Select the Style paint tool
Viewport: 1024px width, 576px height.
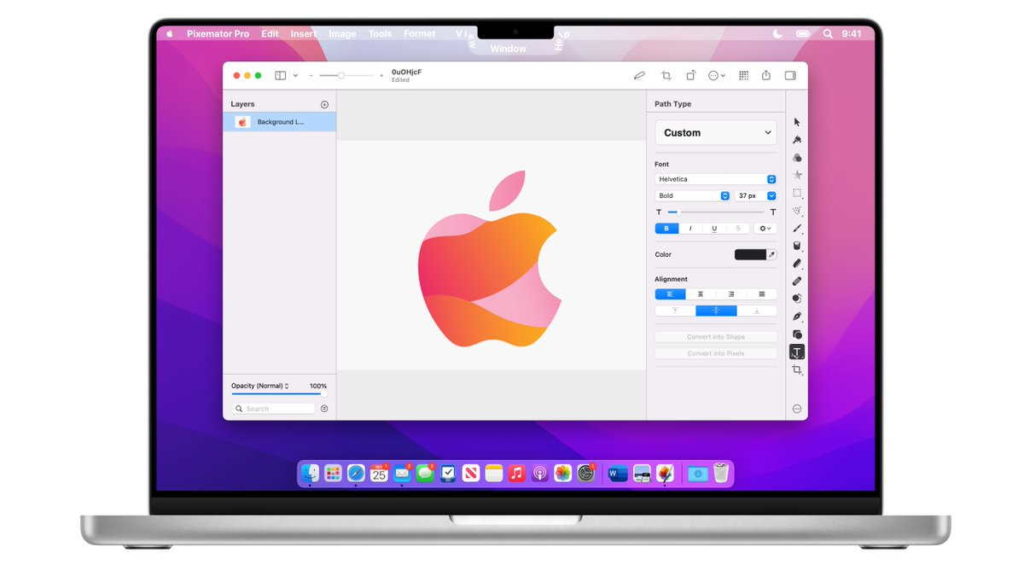coord(797,140)
